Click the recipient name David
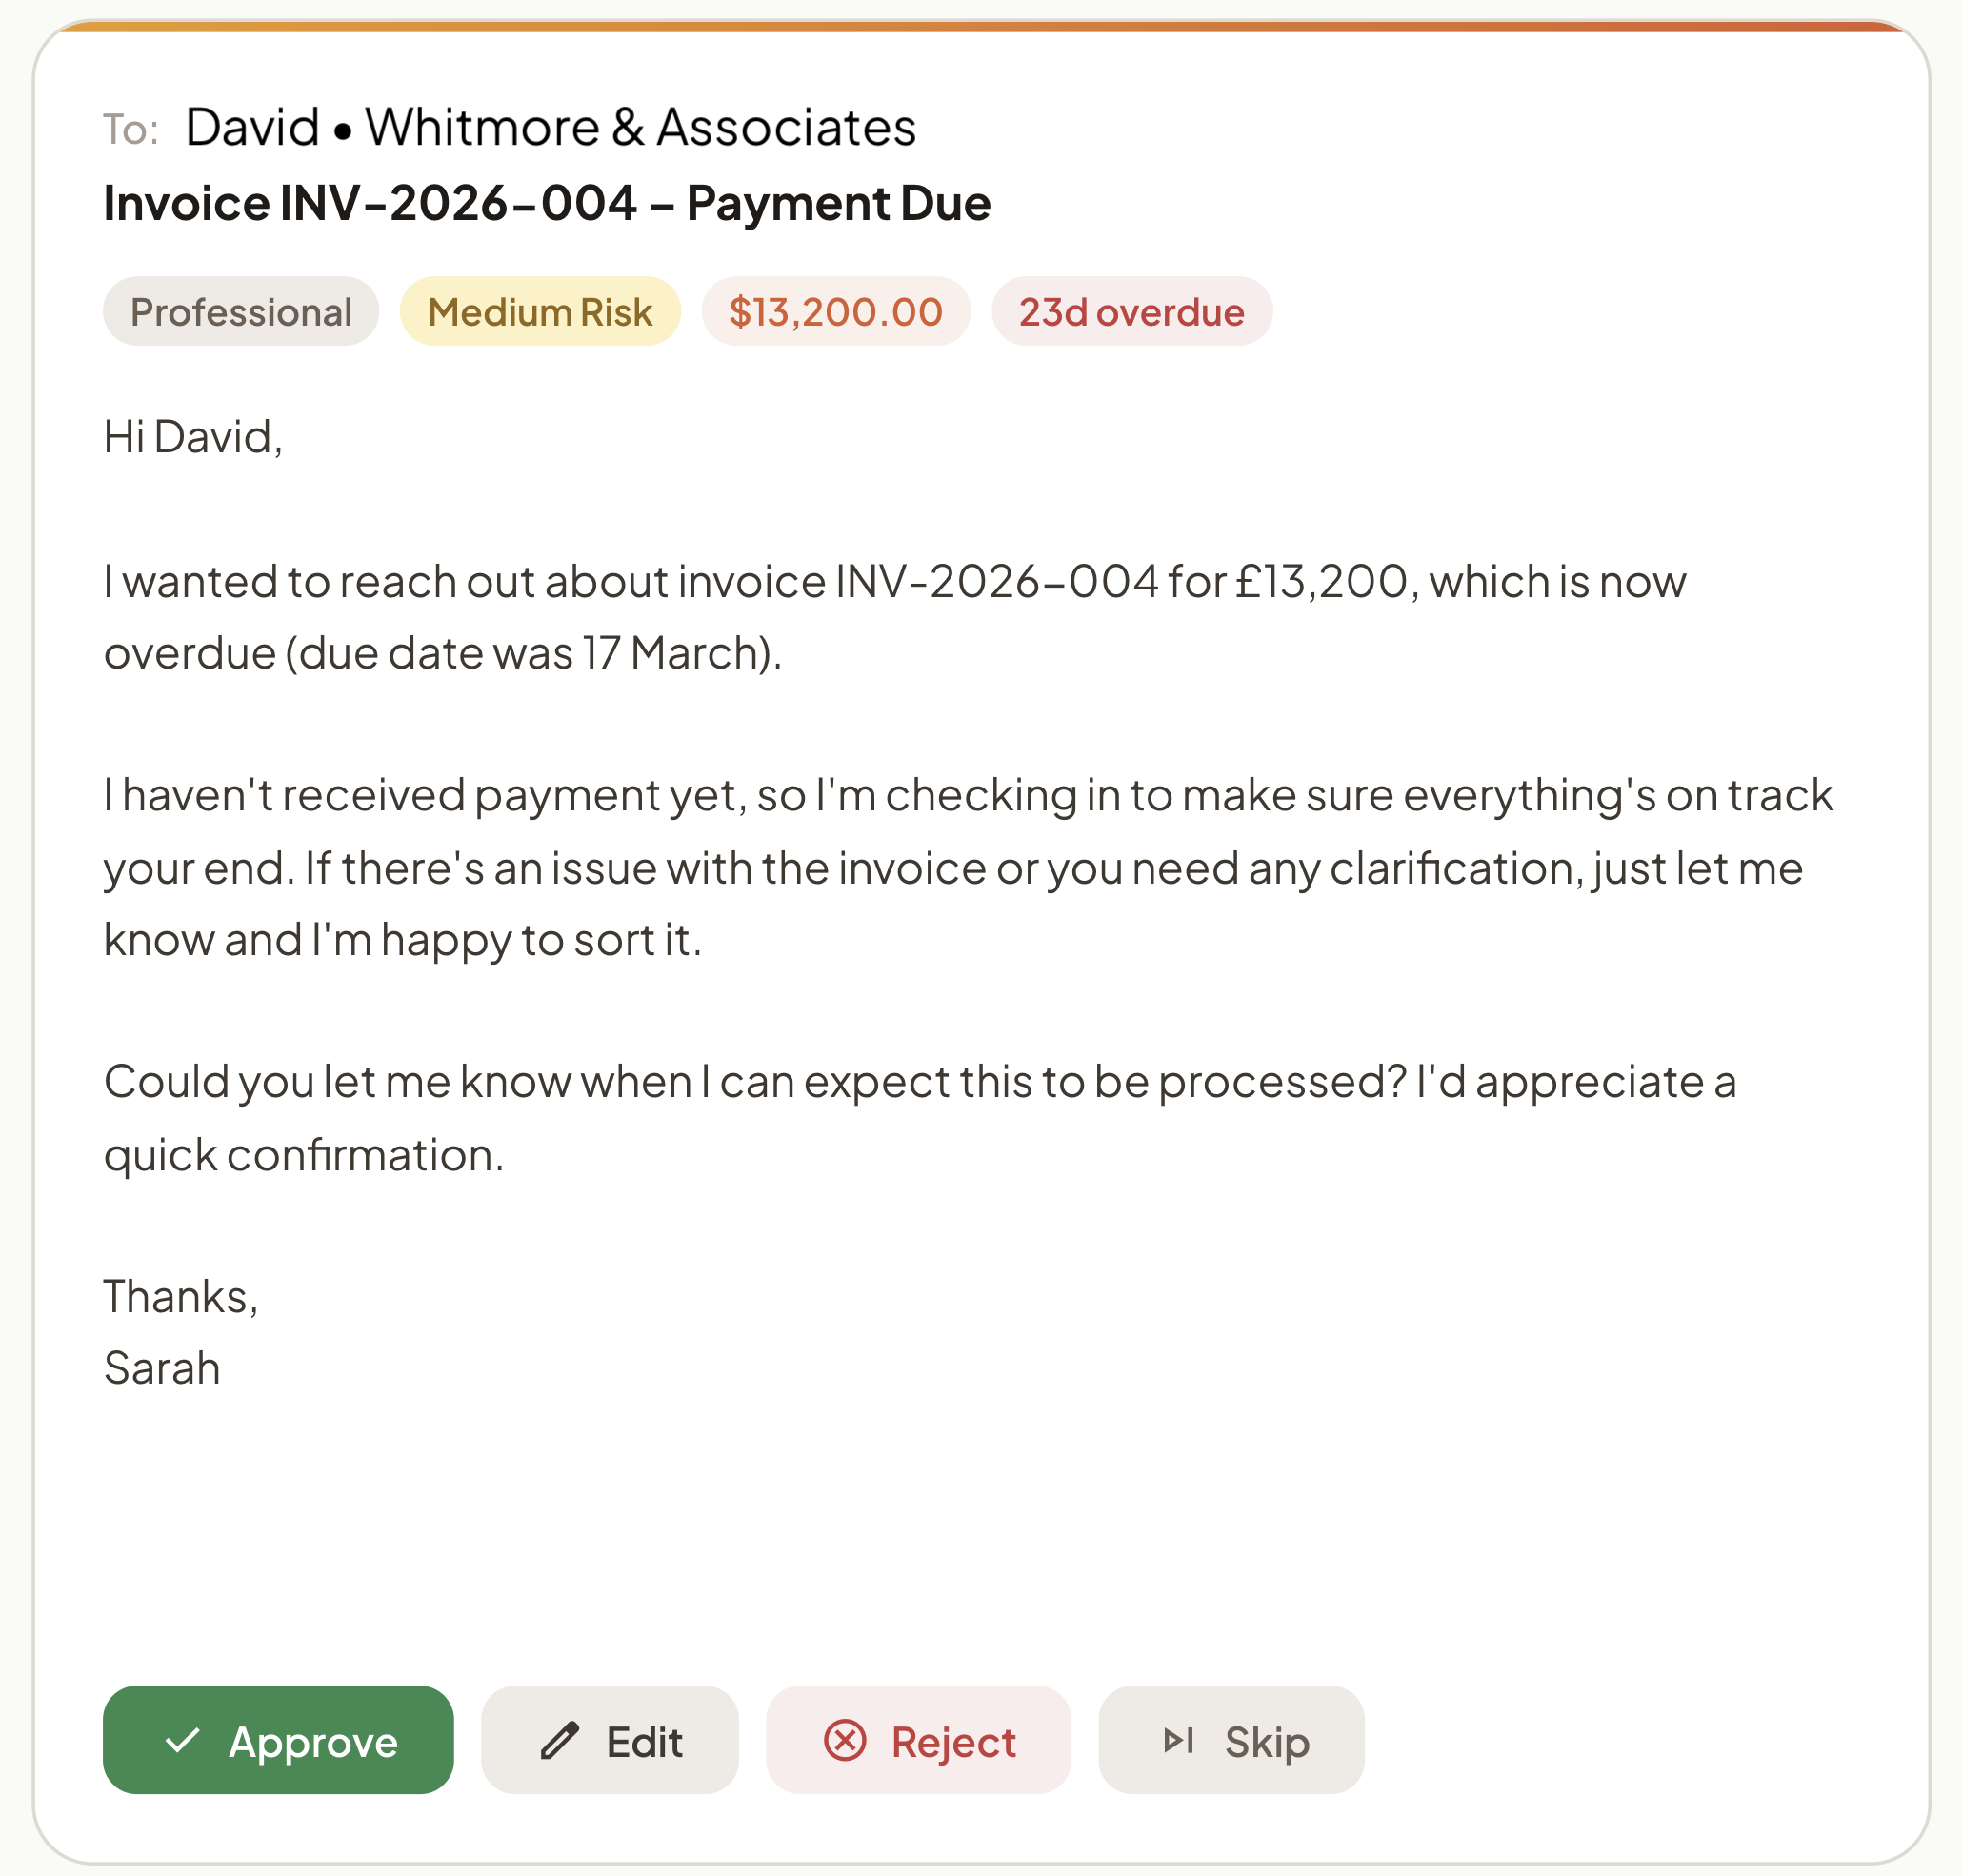 point(252,128)
